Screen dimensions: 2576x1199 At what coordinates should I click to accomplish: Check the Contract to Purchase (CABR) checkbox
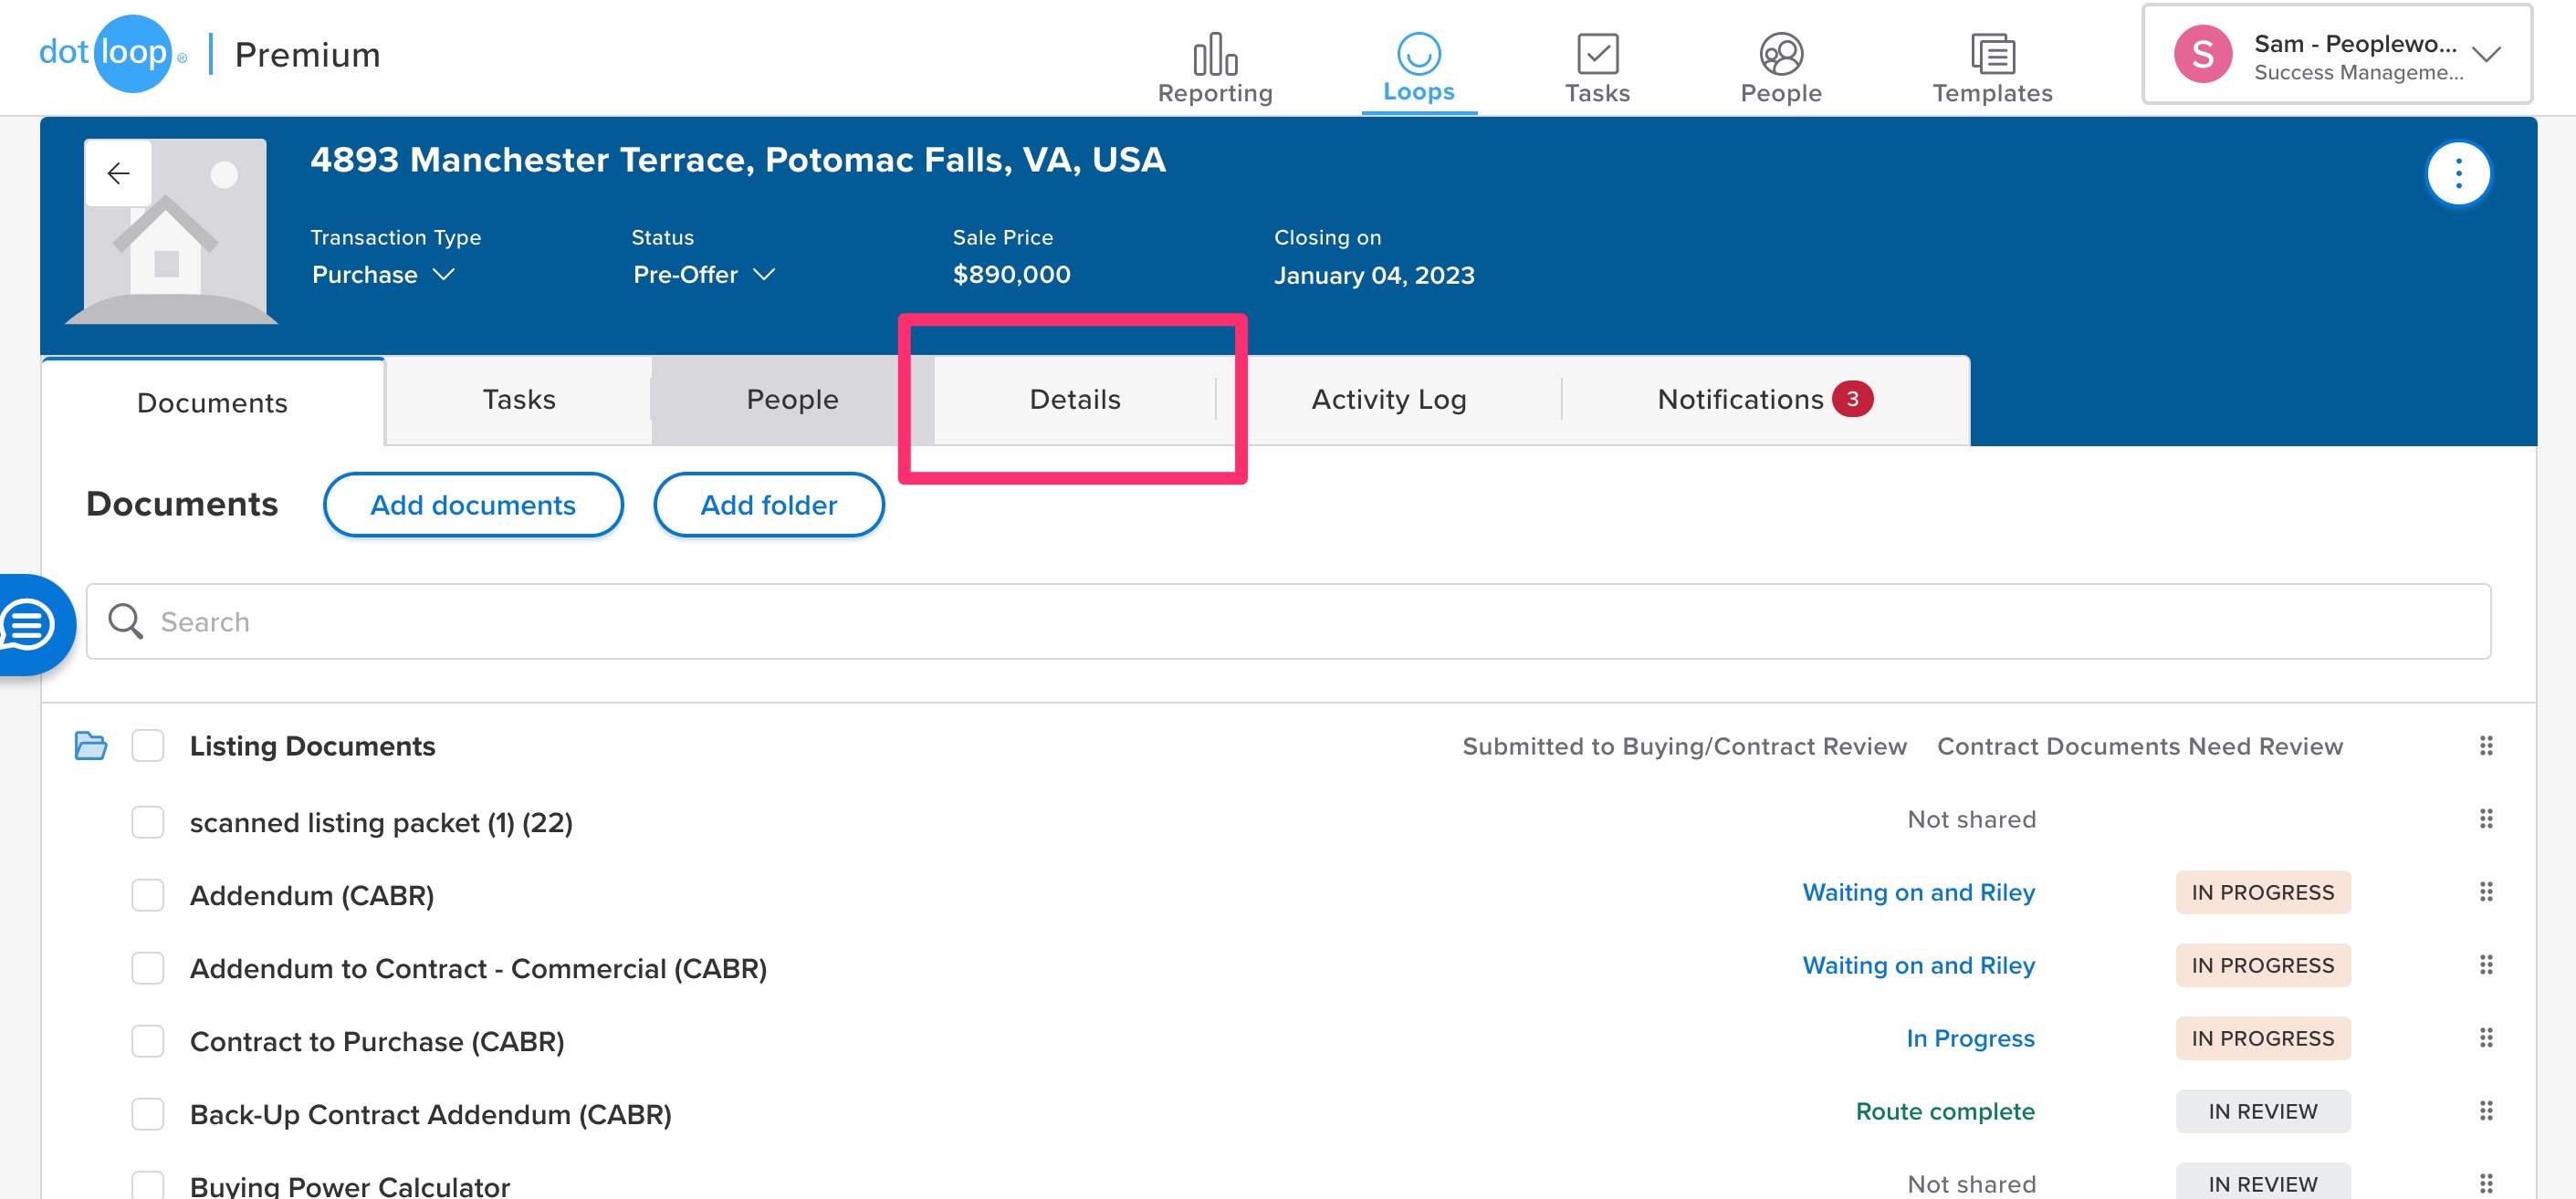[x=147, y=1041]
